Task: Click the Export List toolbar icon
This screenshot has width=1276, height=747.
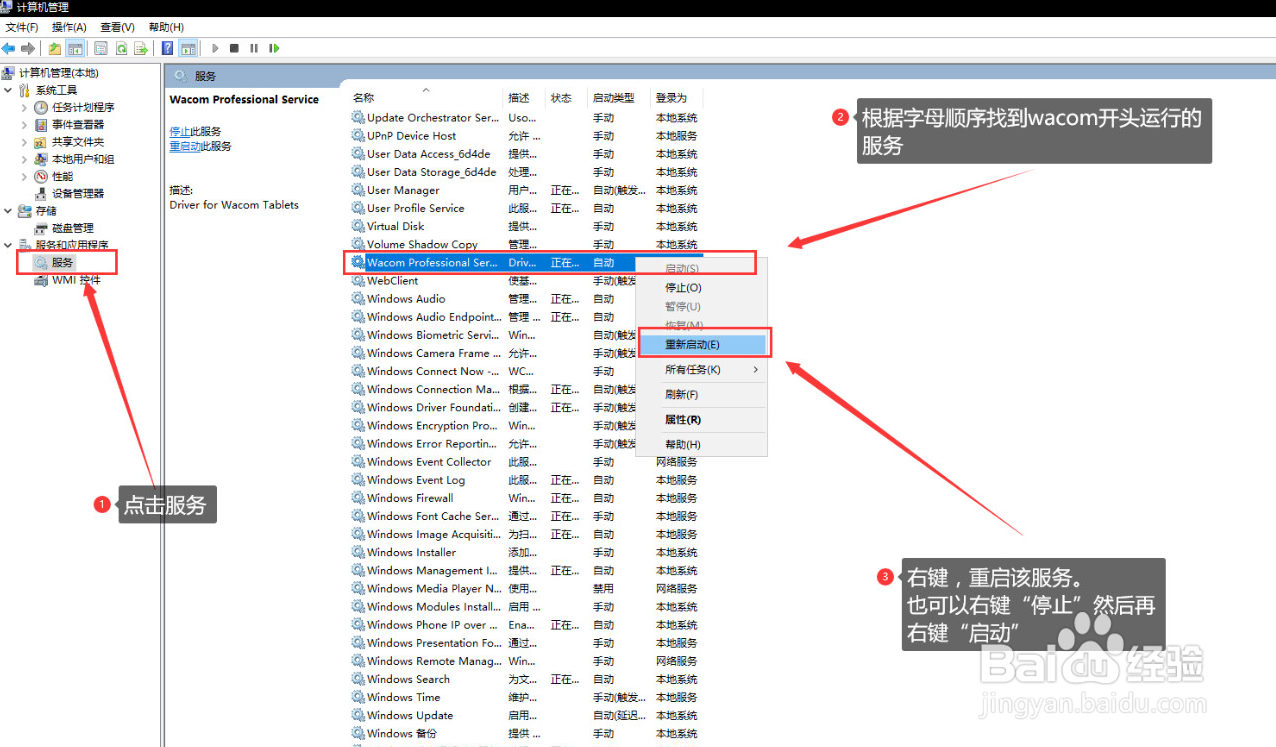Action: (x=141, y=48)
